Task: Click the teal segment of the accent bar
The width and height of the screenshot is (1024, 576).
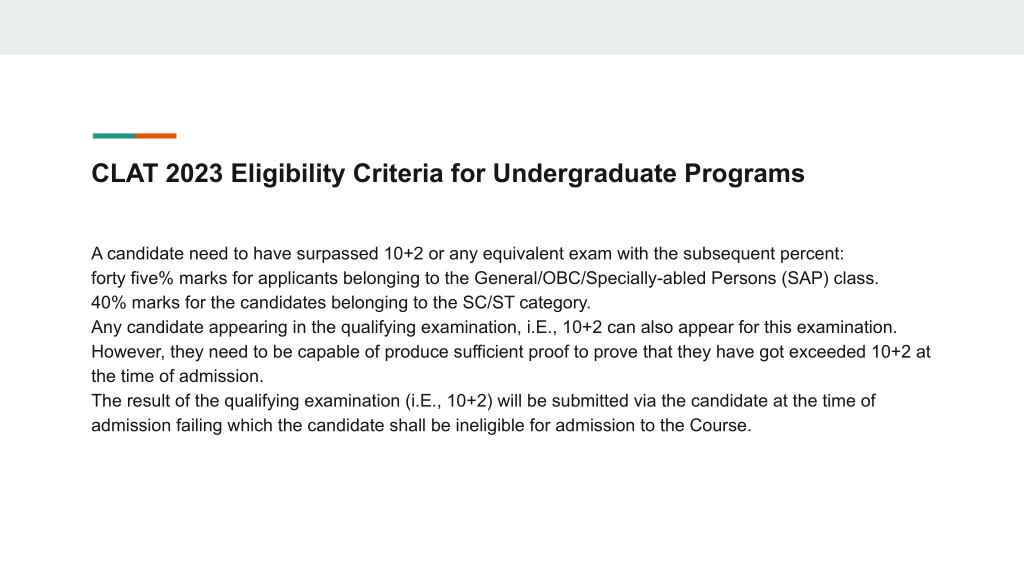Action: [x=114, y=136]
